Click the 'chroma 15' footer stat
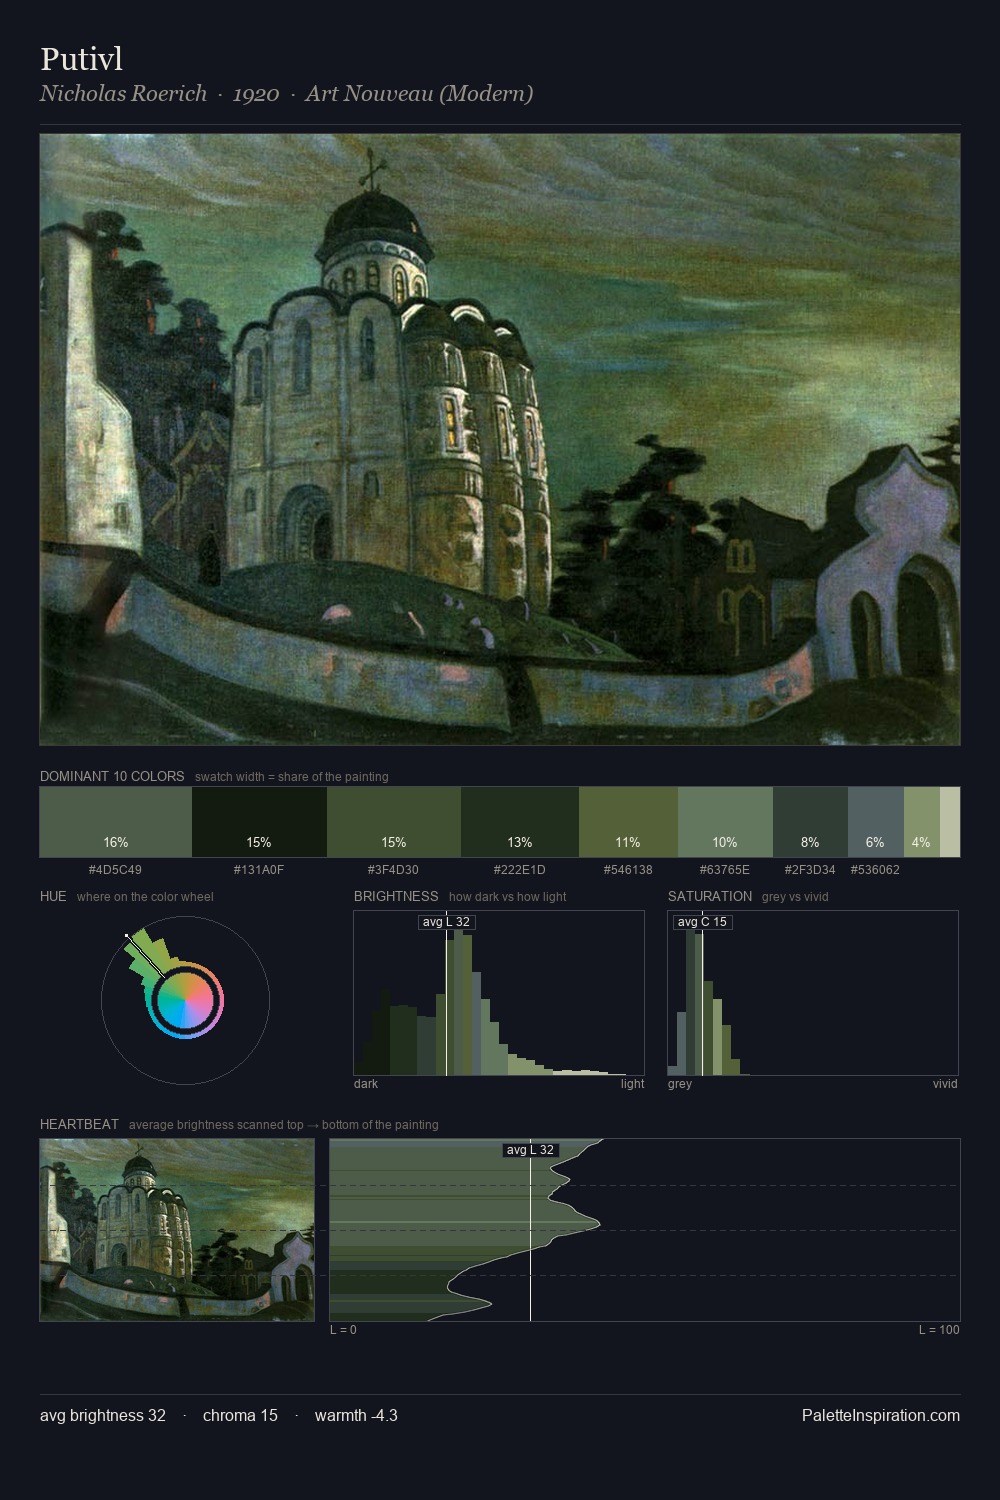Viewport: 1000px width, 1500px height. pos(240,1415)
